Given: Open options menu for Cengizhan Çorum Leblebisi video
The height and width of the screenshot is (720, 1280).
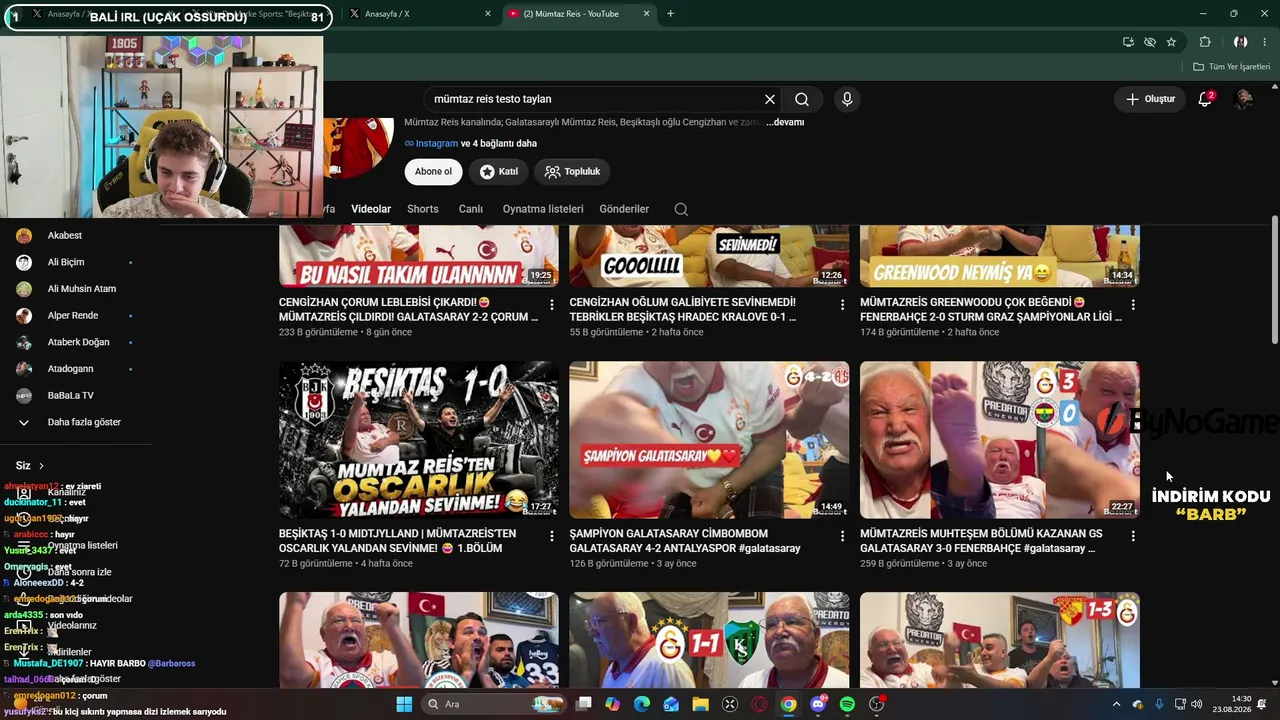Looking at the screenshot, I should (551, 305).
